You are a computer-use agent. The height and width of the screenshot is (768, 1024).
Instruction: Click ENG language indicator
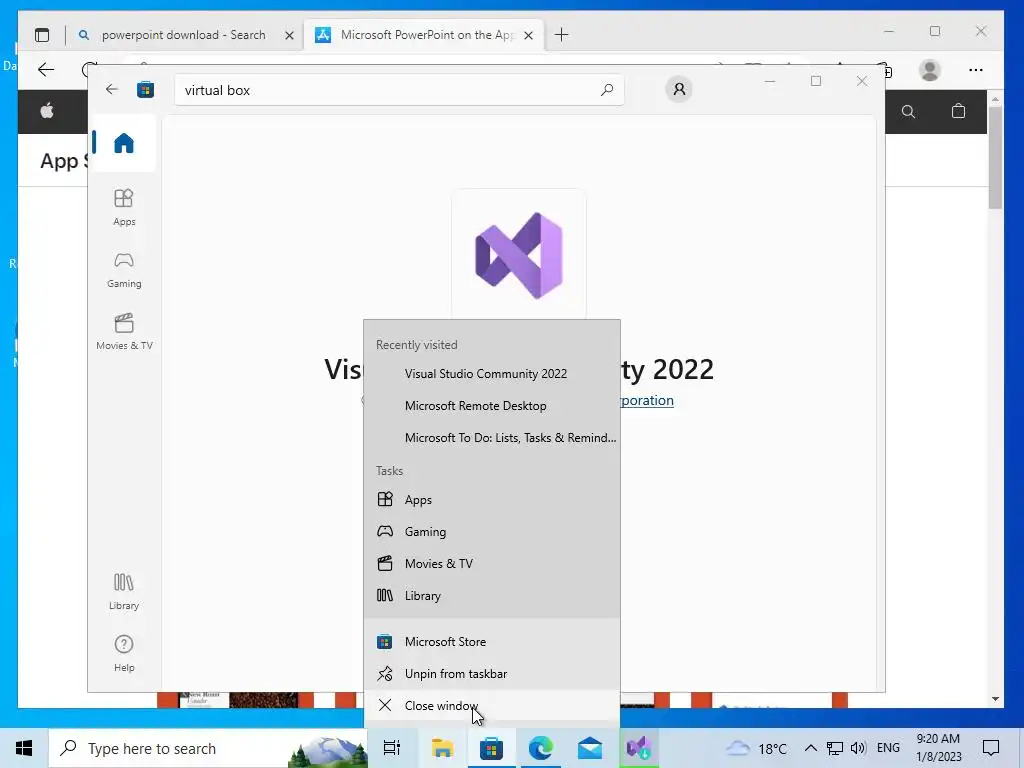pyautogui.click(x=888, y=748)
